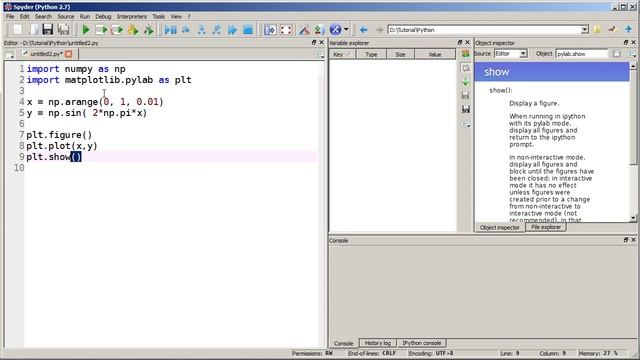Image resolution: width=640 pixels, height=360 pixels.
Task: Select the Console tab
Action: (x=343, y=343)
